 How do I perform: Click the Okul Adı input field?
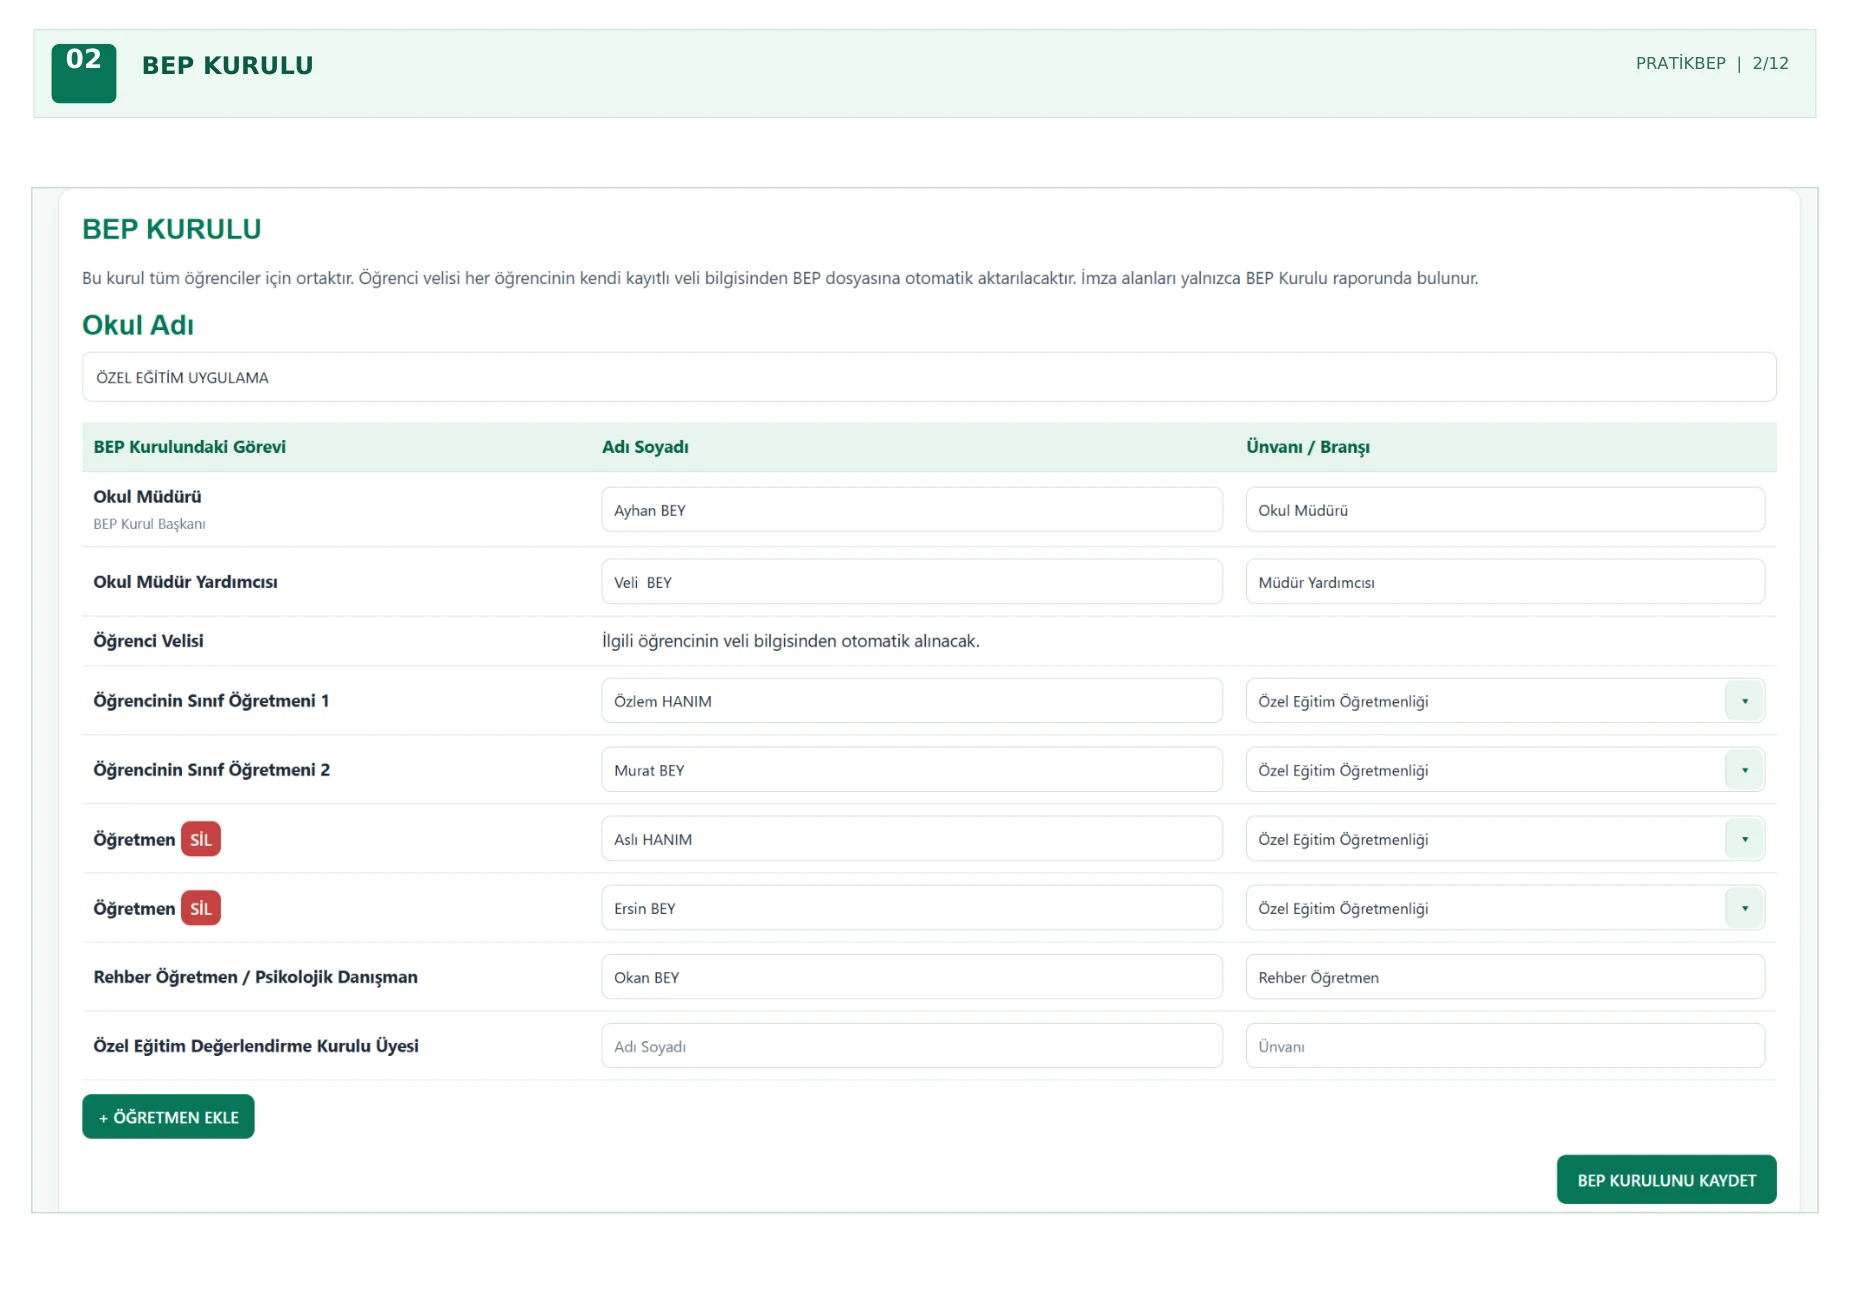point(928,377)
